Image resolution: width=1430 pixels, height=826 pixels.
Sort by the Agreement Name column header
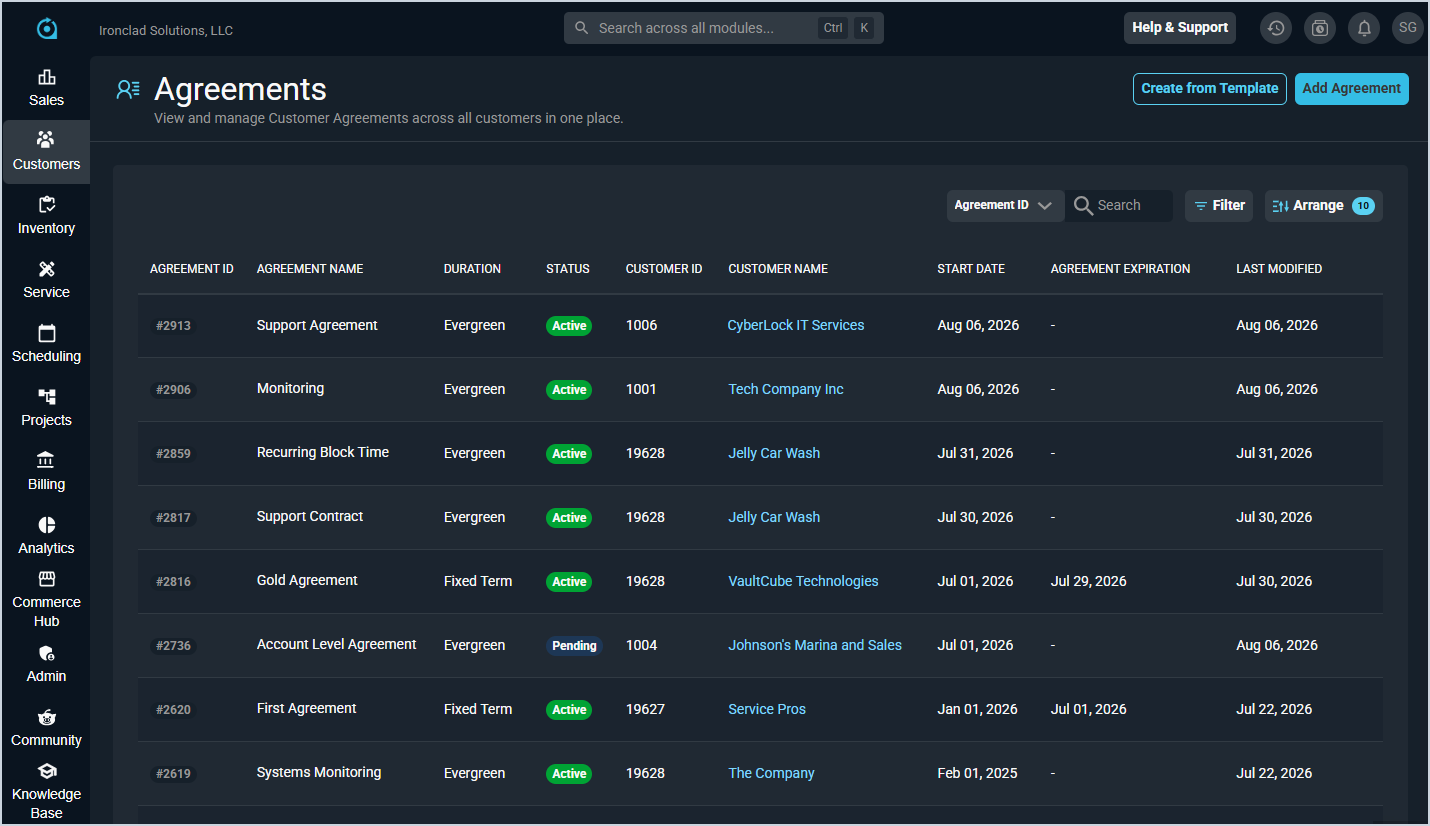point(310,269)
